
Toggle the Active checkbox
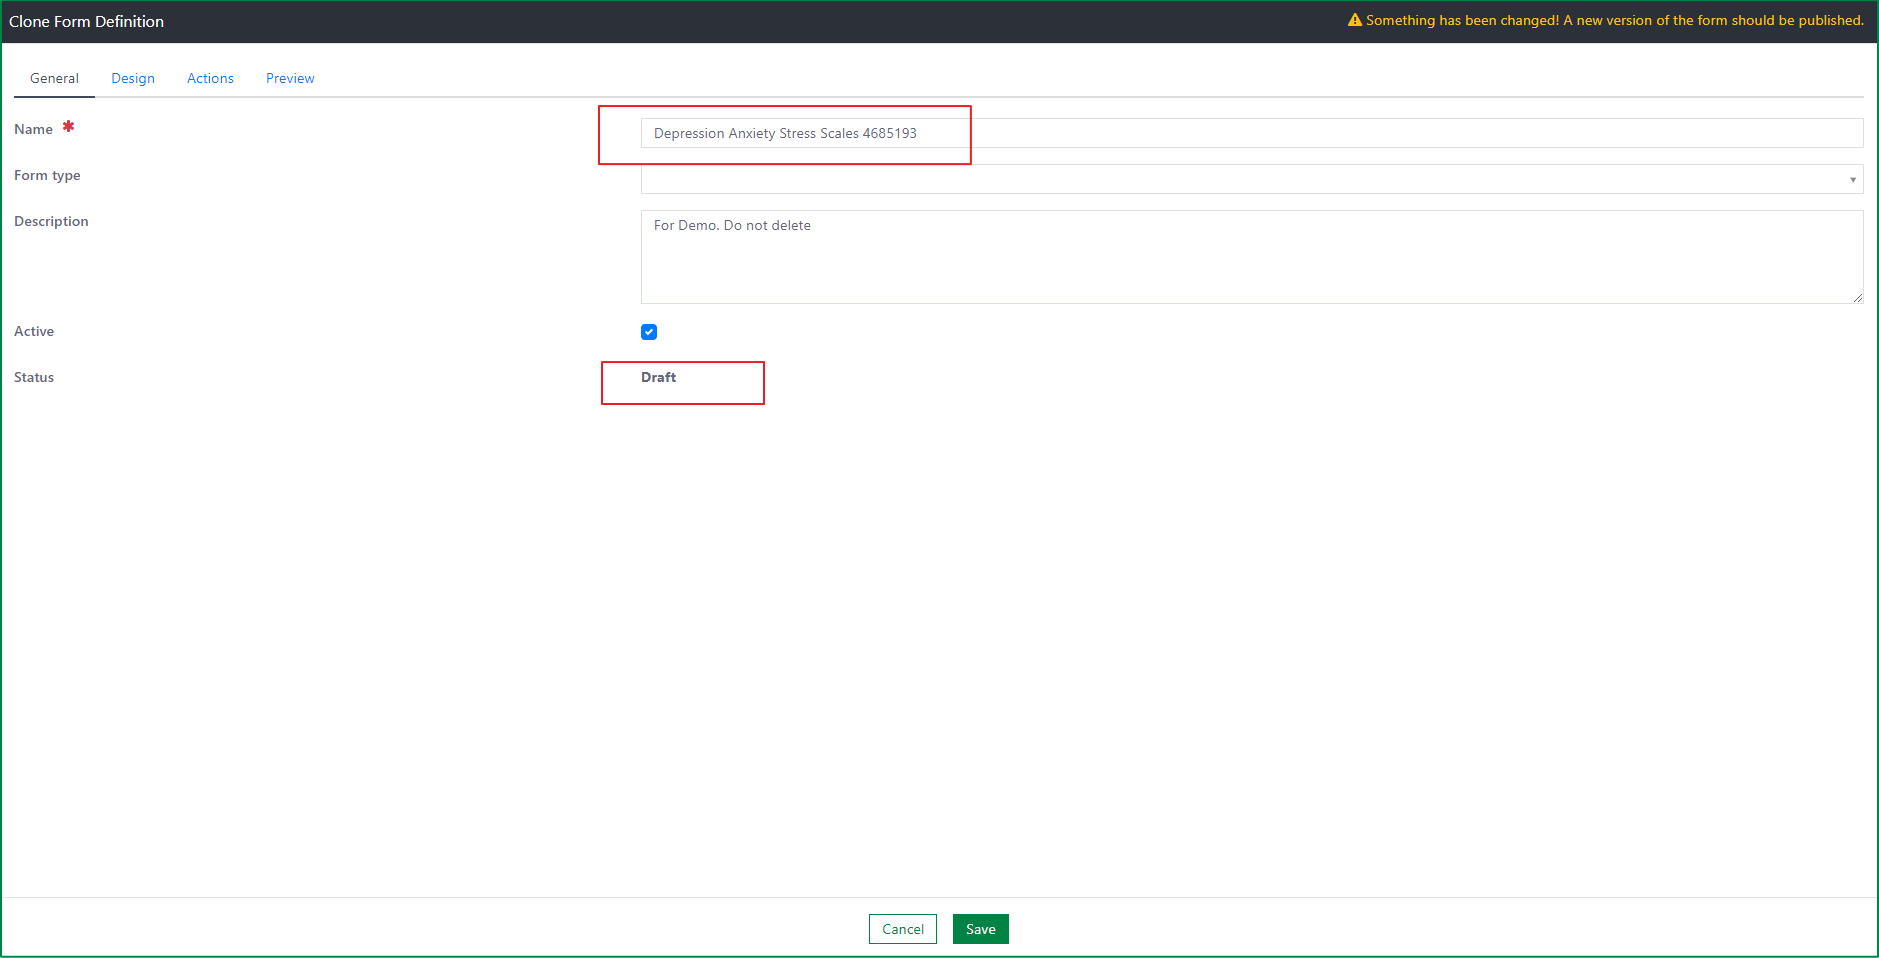click(649, 332)
